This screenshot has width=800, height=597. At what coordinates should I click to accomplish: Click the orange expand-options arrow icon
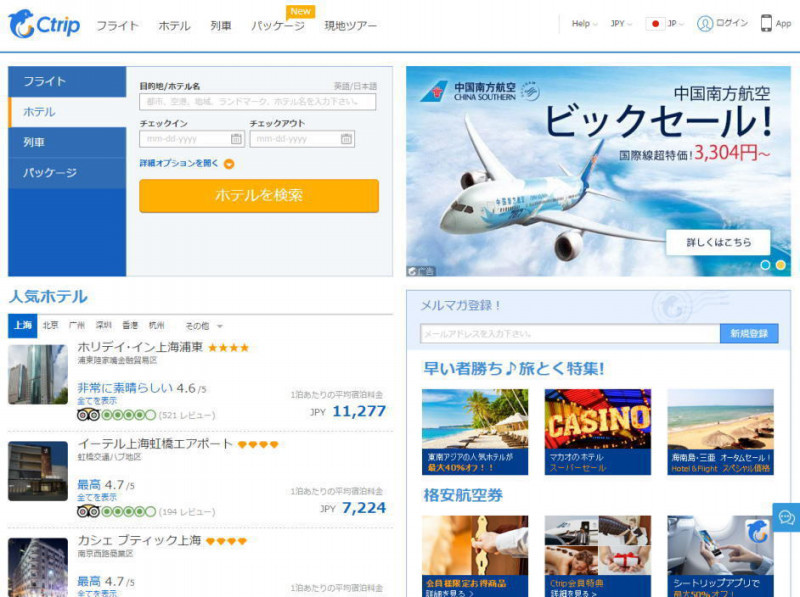[x=229, y=164]
